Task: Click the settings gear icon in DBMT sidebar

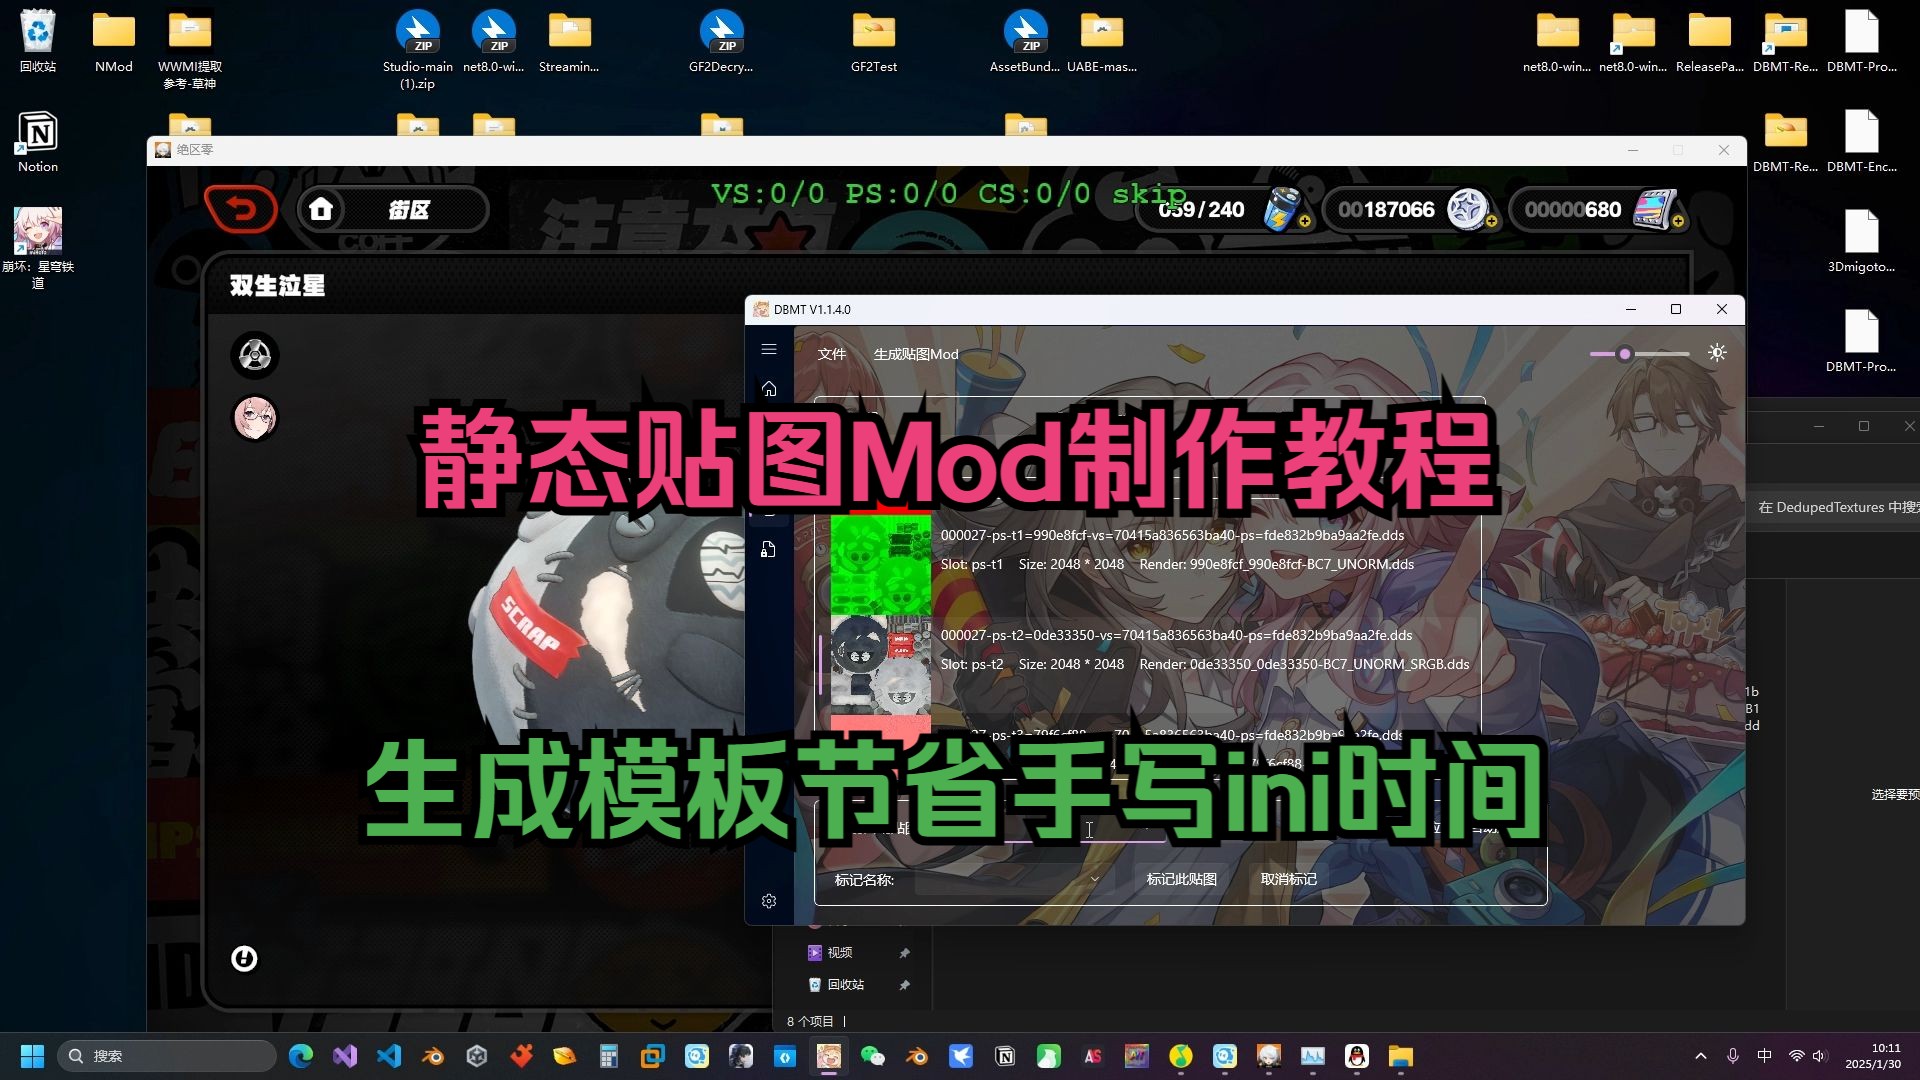Action: tap(770, 899)
